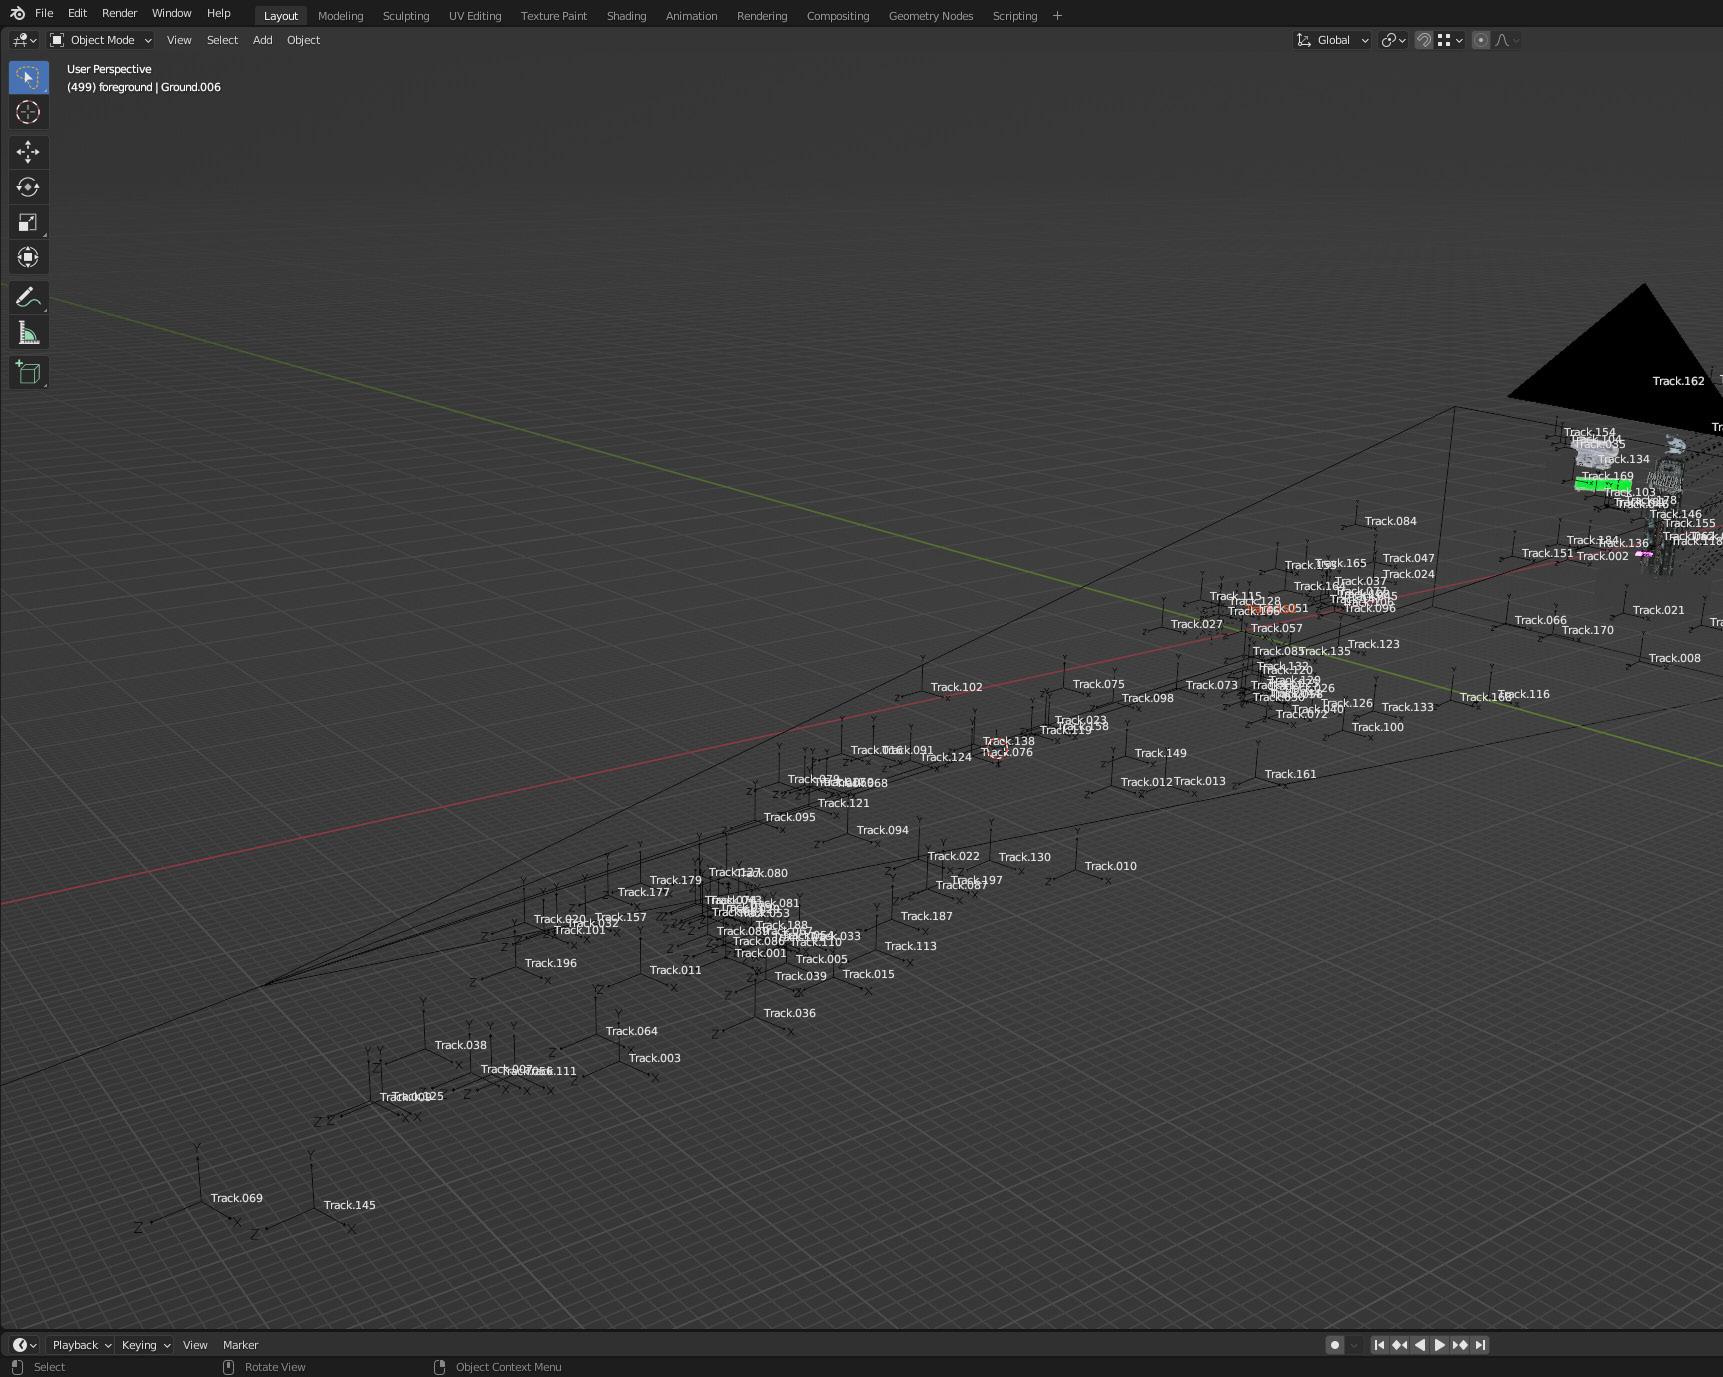Open the Keying popover
Viewport: 1723px width, 1377px height.
[145, 1345]
